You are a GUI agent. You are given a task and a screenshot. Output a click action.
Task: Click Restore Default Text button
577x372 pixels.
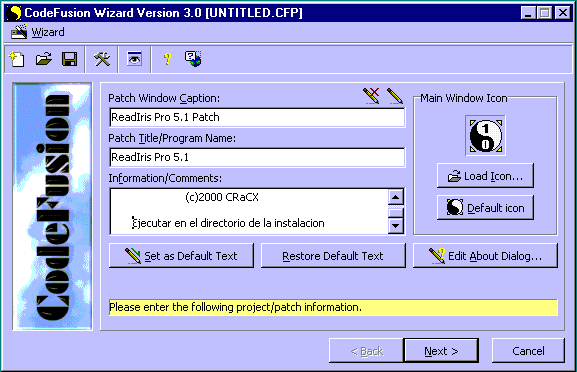click(x=333, y=255)
